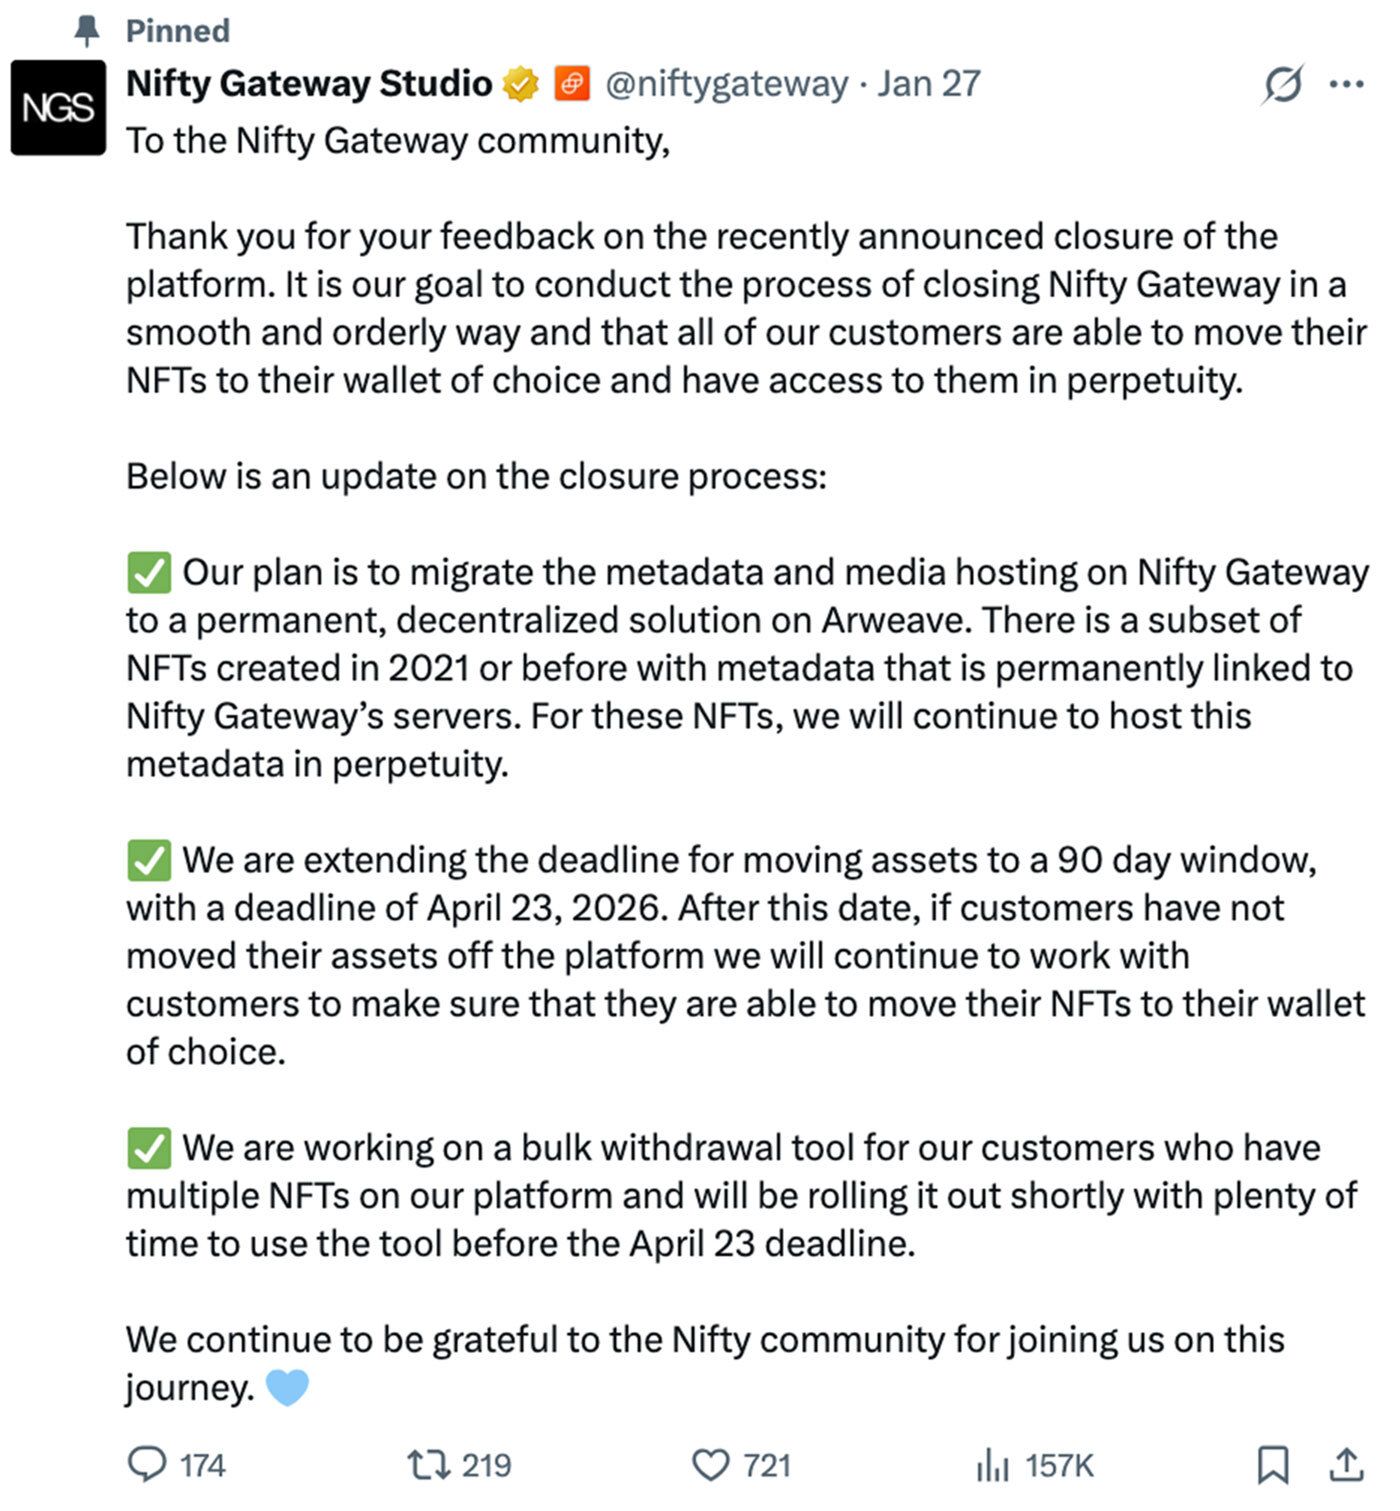This screenshot has width=1400, height=1511.
Task: Open the Grok explain-post icon
Action: (x=1282, y=84)
